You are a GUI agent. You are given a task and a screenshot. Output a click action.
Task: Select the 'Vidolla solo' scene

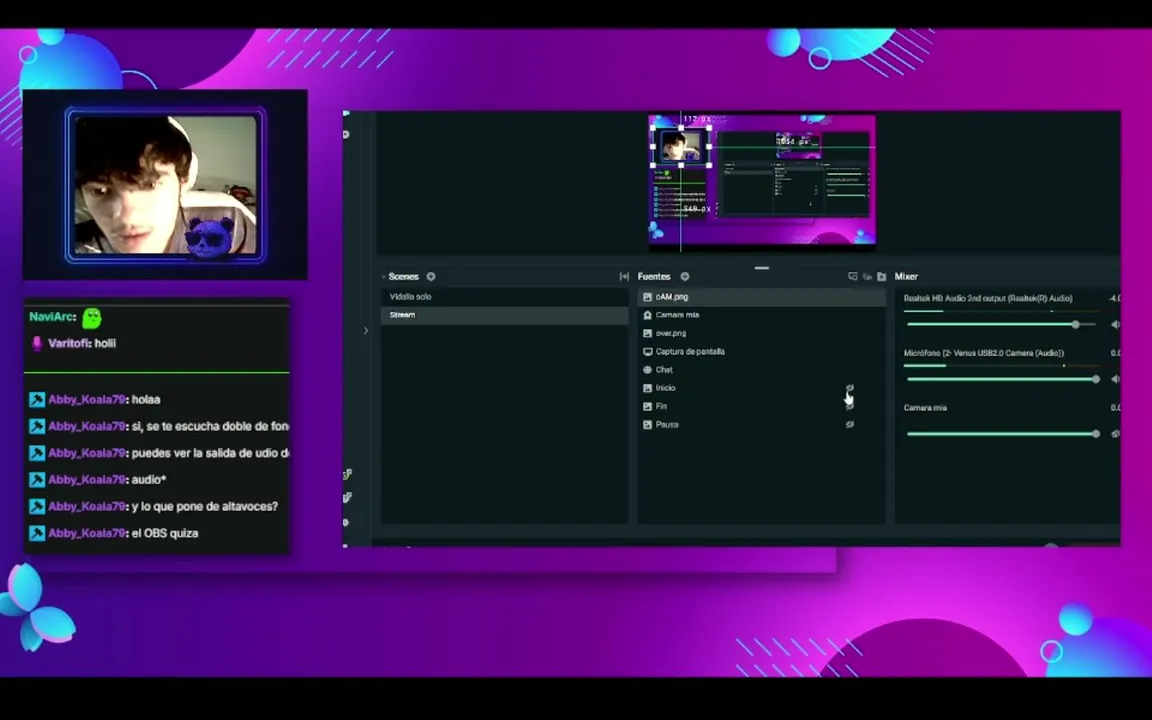(x=504, y=297)
